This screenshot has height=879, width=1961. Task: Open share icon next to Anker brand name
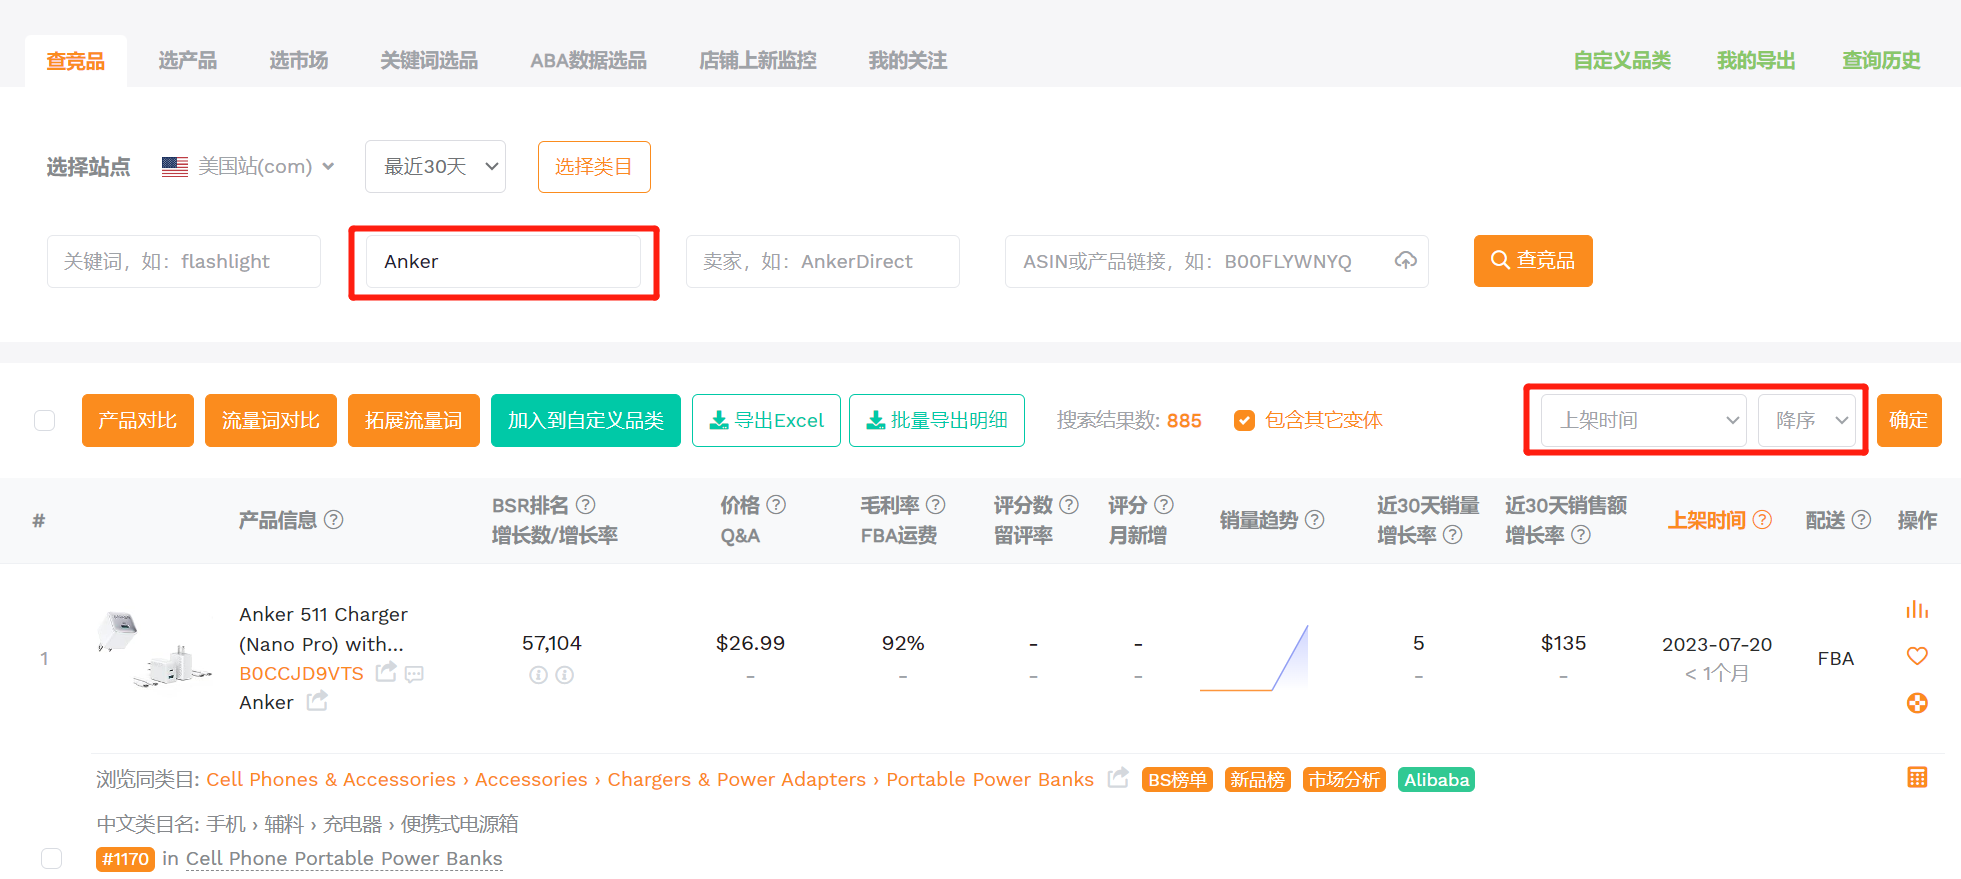tap(317, 701)
